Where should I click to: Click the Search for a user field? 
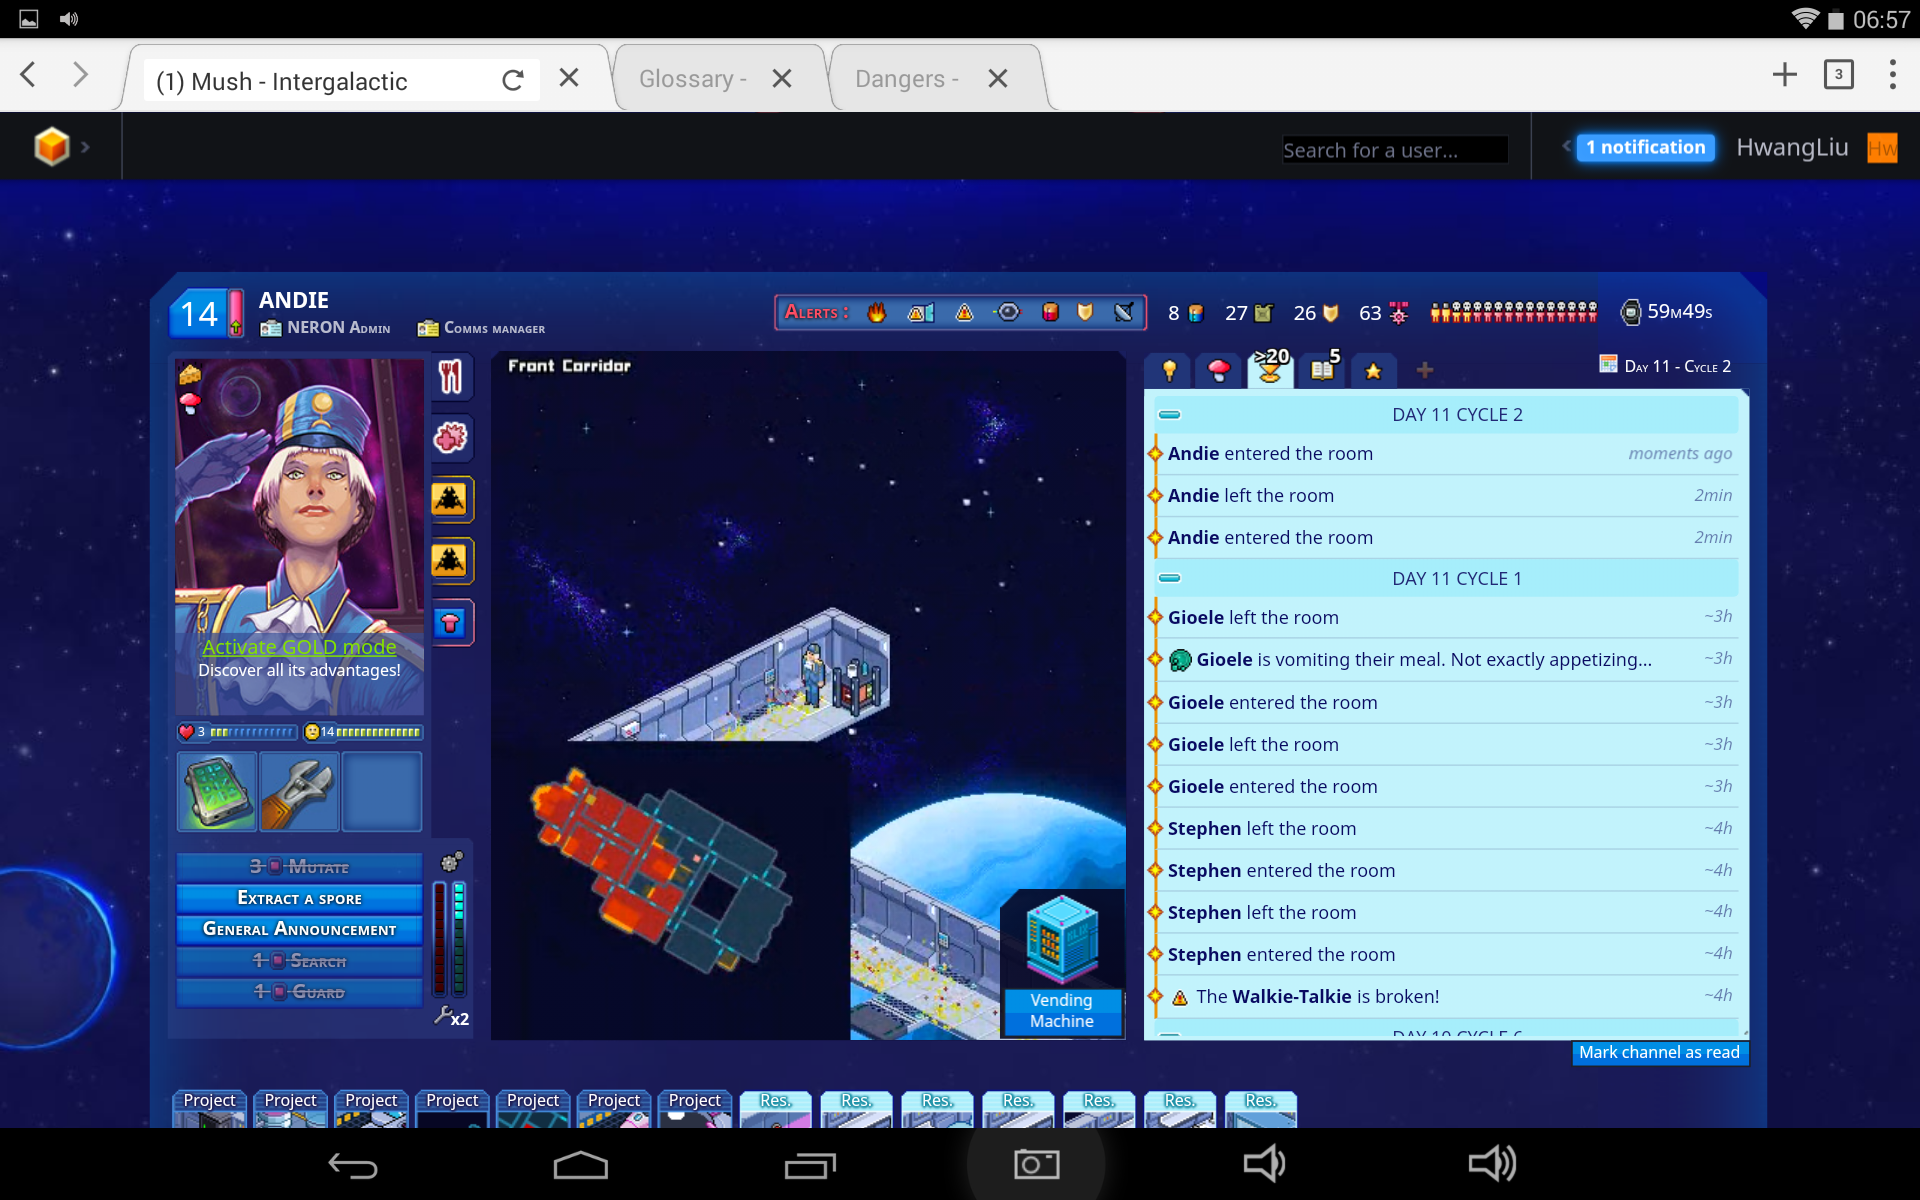pyautogui.click(x=1394, y=150)
